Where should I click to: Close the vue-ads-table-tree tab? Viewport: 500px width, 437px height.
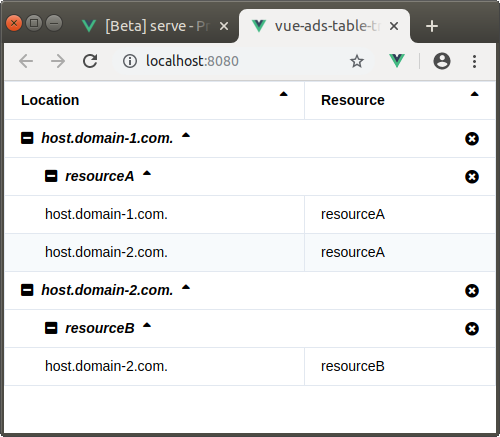click(394, 26)
